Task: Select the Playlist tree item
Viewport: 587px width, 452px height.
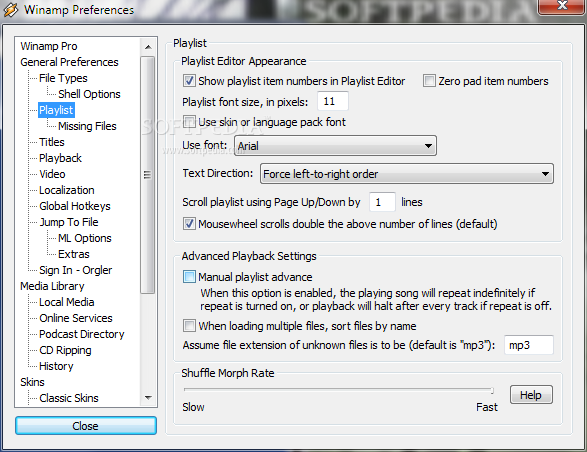Action: (x=56, y=110)
